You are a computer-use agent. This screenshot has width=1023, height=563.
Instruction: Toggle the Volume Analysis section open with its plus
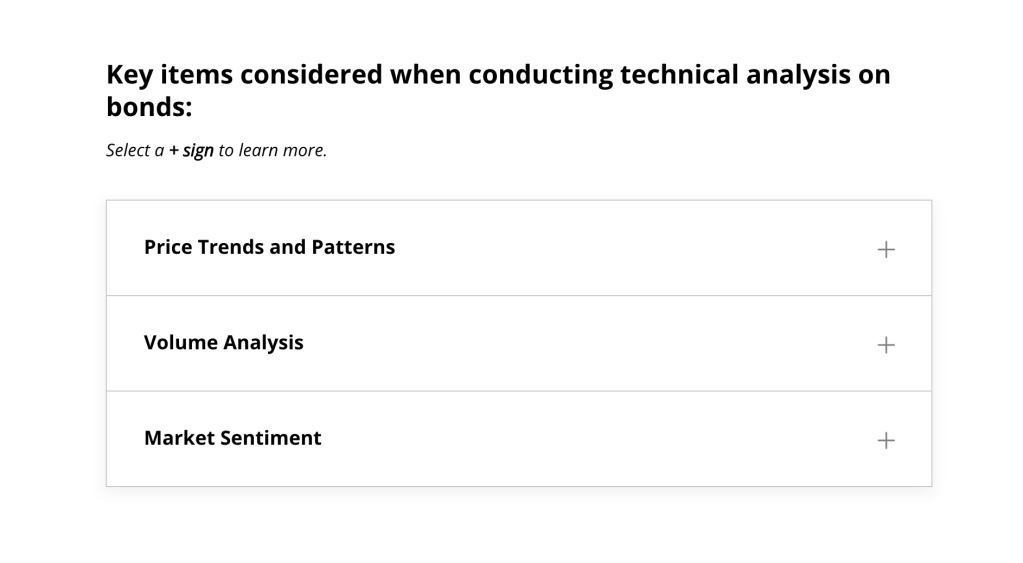click(x=885, y=344)
